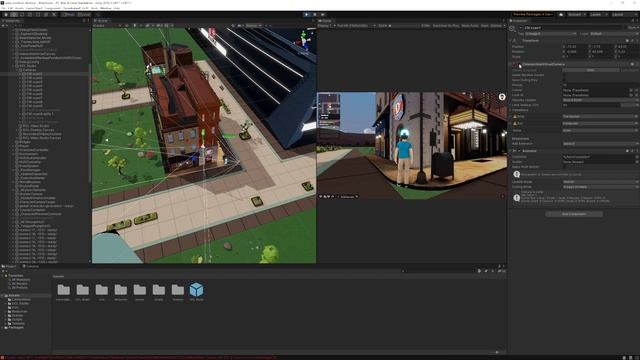Adjust the Lens Vertical FOV slider
Viewport: 640px width, 360px height.
tap(591, 105)
